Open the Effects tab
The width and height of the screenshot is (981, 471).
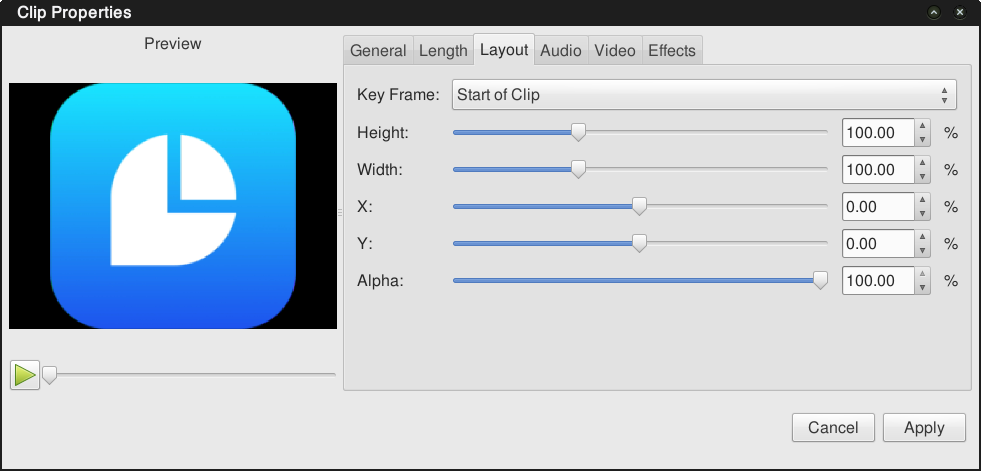point(672,51)
